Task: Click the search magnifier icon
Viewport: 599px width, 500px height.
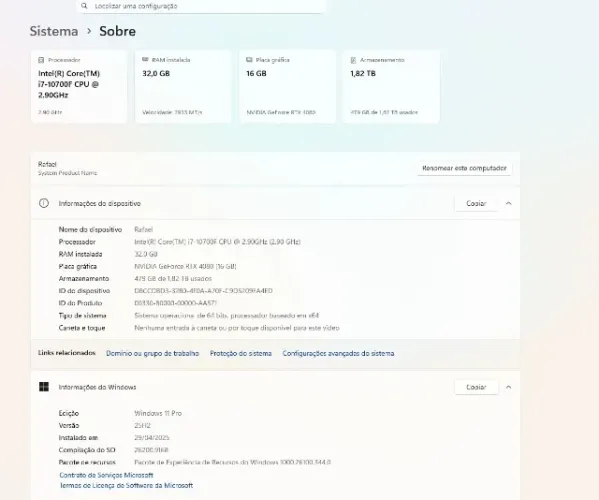Action: [x=84, y=6]
